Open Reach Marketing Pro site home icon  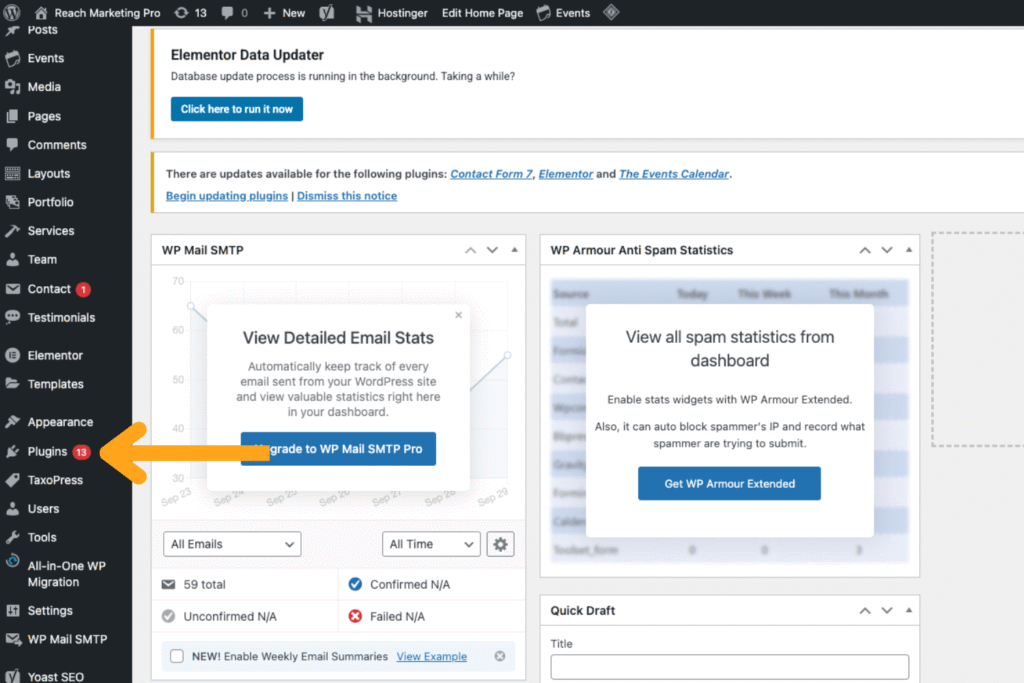41,12
